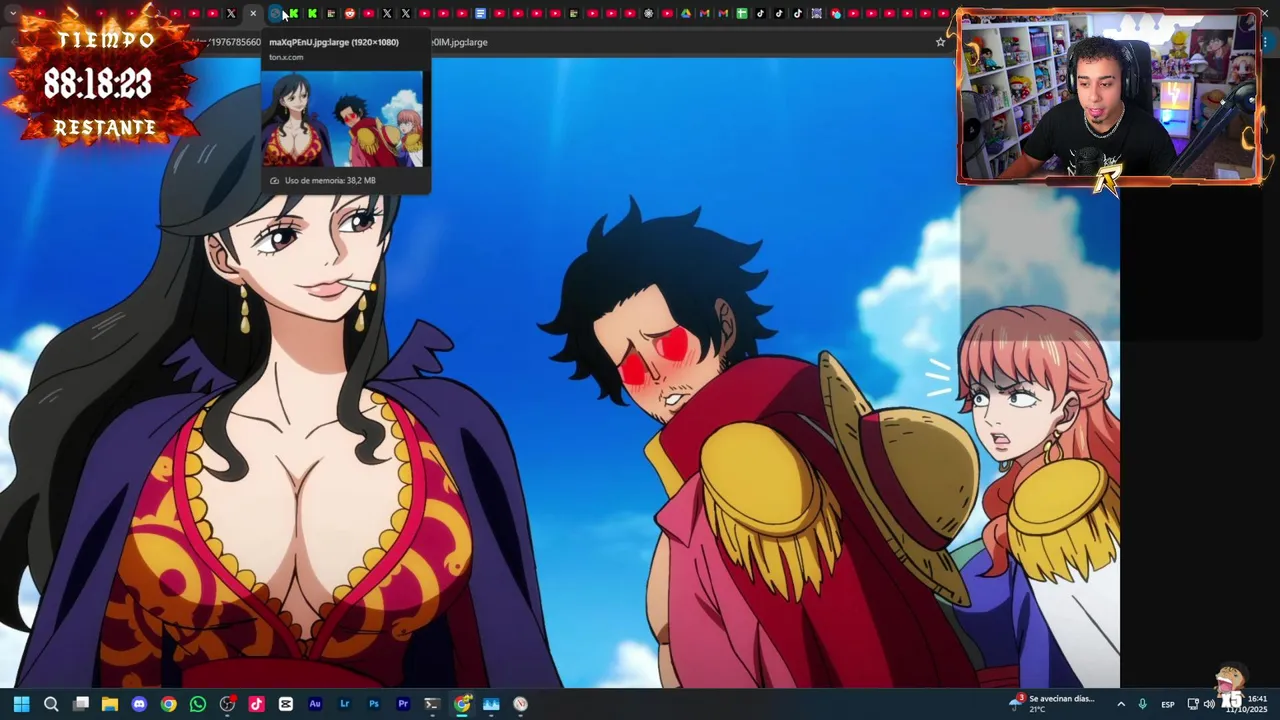Launch Adobe Premiere Pro from the taskbar
The width and height of the screenshot is (1280, 720).
[x=403, y=704]
